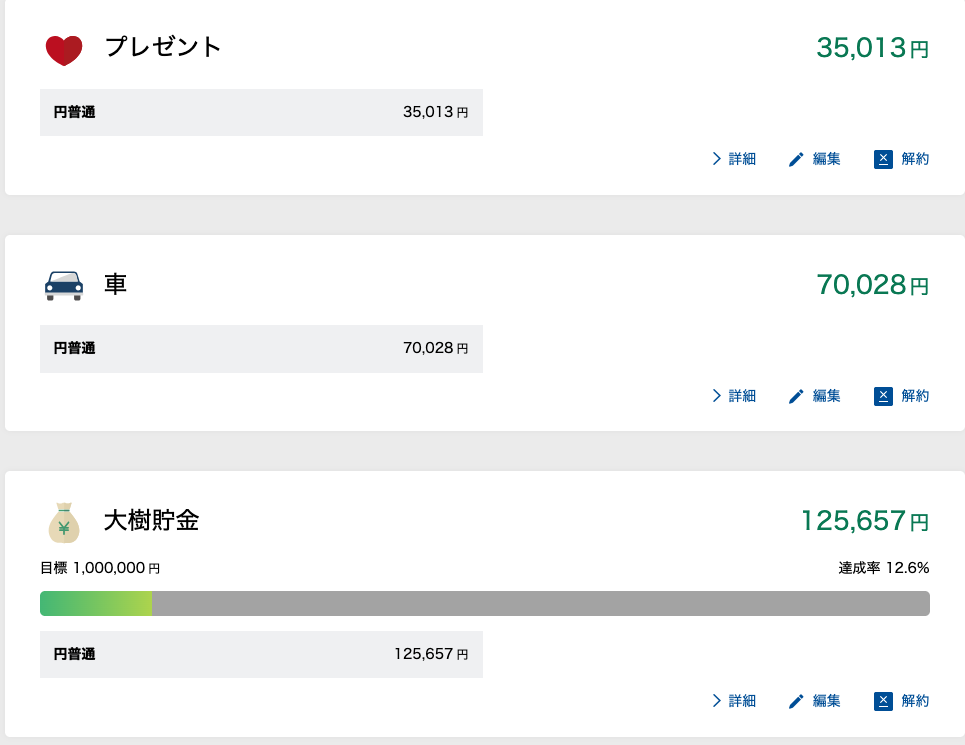Click pencil edit icon in 車 card

click(796, 396)
